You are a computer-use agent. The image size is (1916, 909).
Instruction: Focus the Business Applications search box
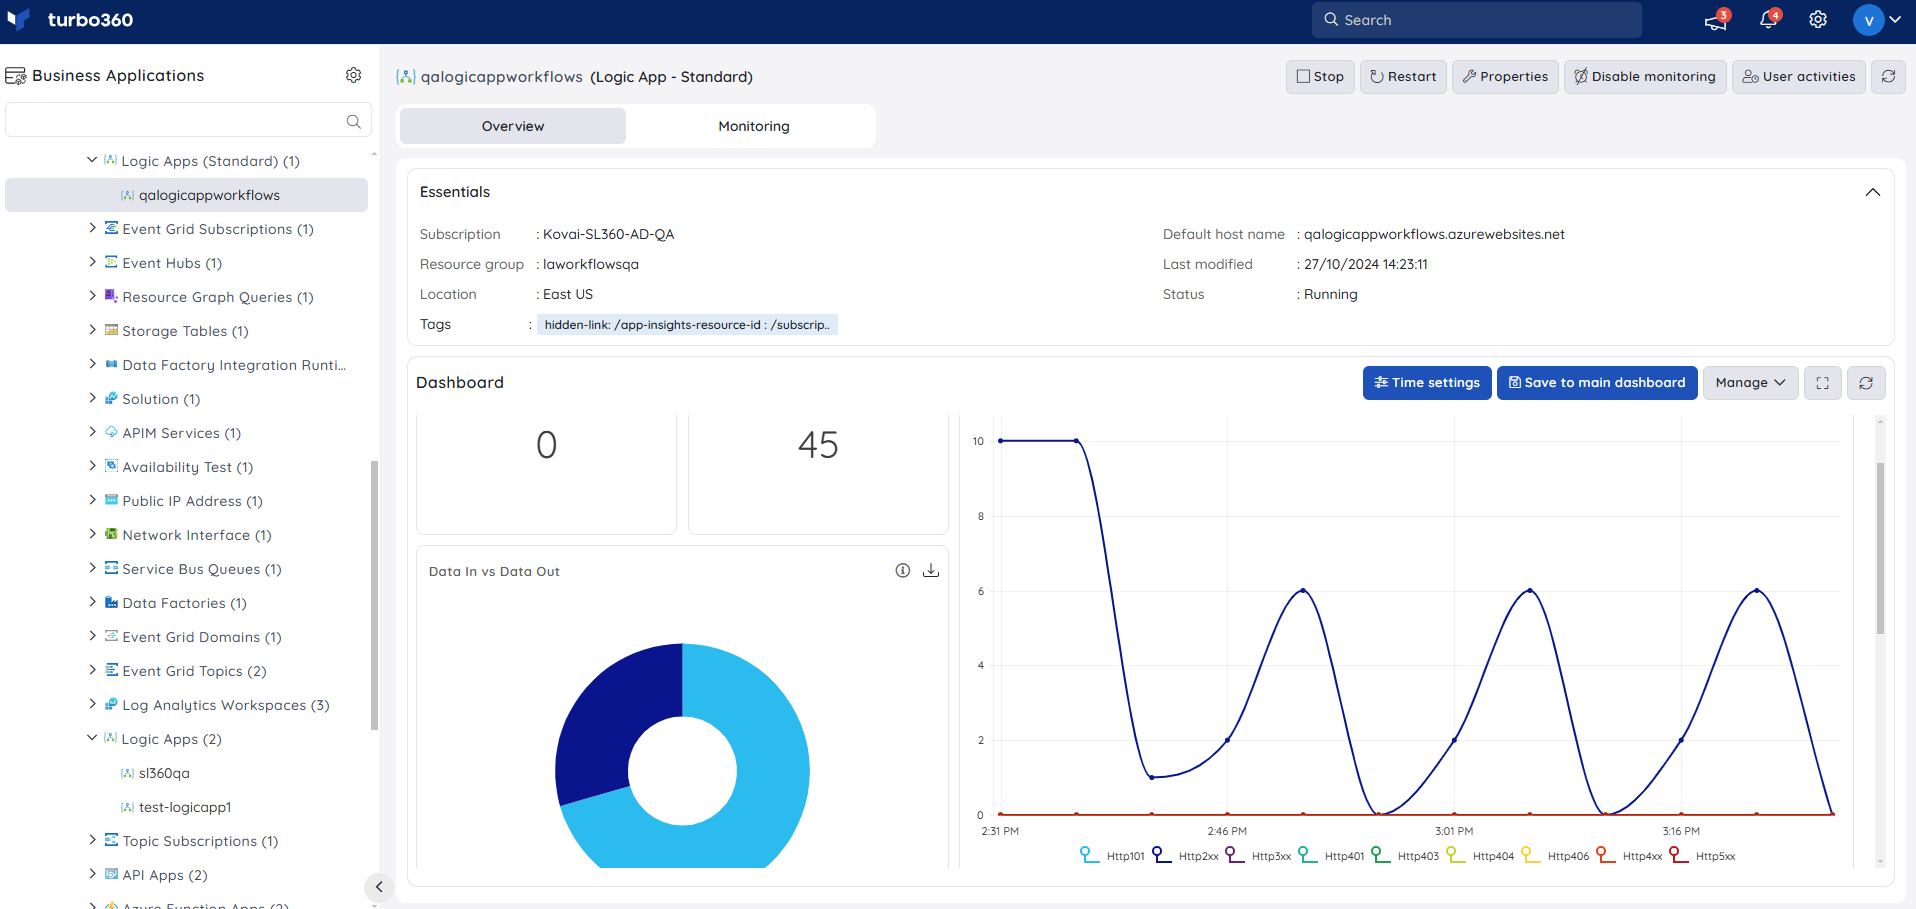pos(188,121)
